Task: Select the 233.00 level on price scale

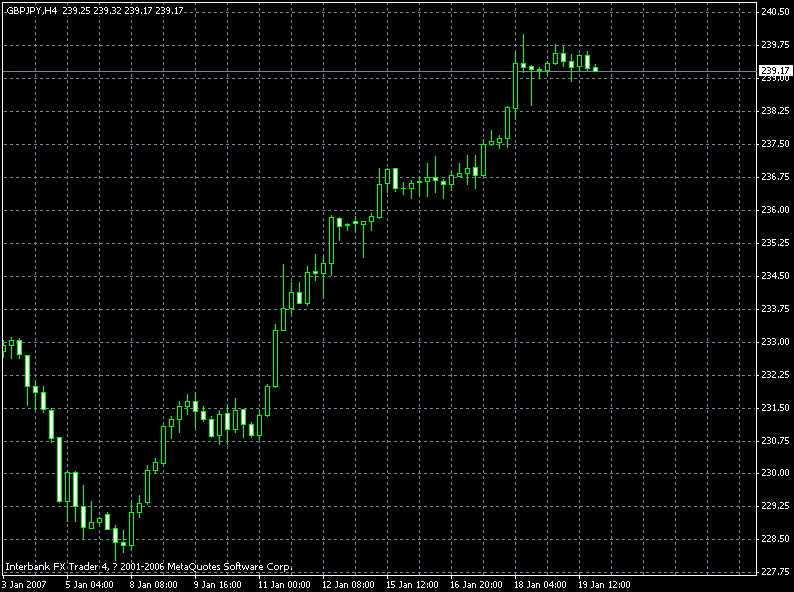Action: (x=773, y=342)
